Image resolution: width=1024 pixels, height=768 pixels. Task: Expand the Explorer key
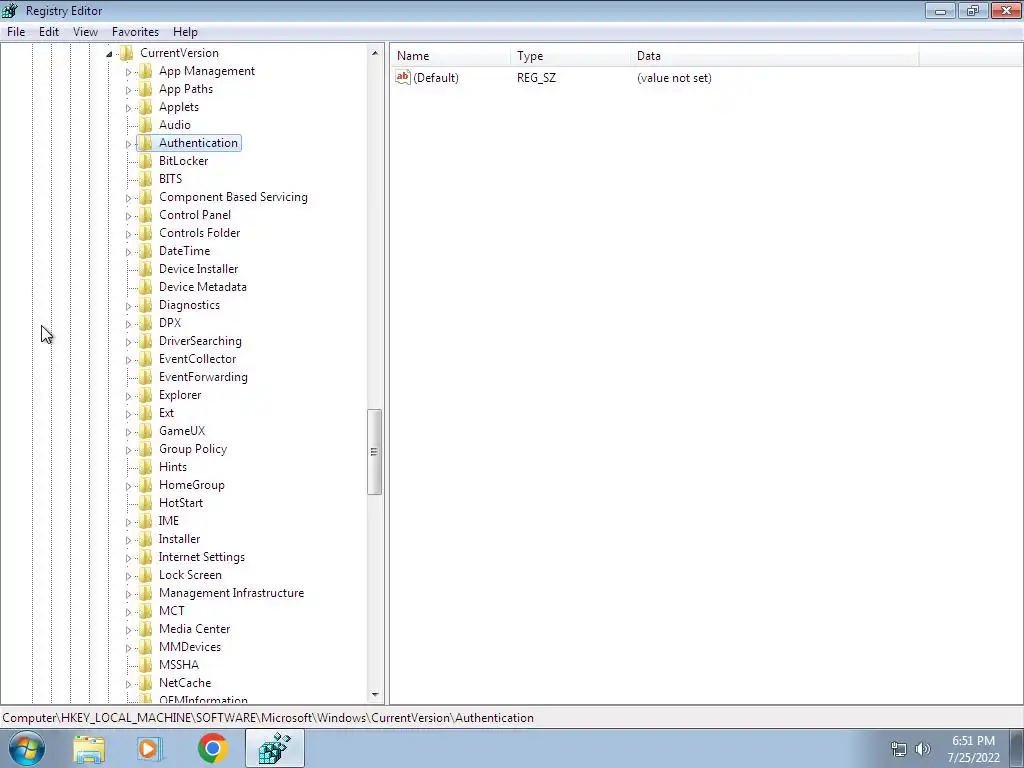click(x=128, y=396)
